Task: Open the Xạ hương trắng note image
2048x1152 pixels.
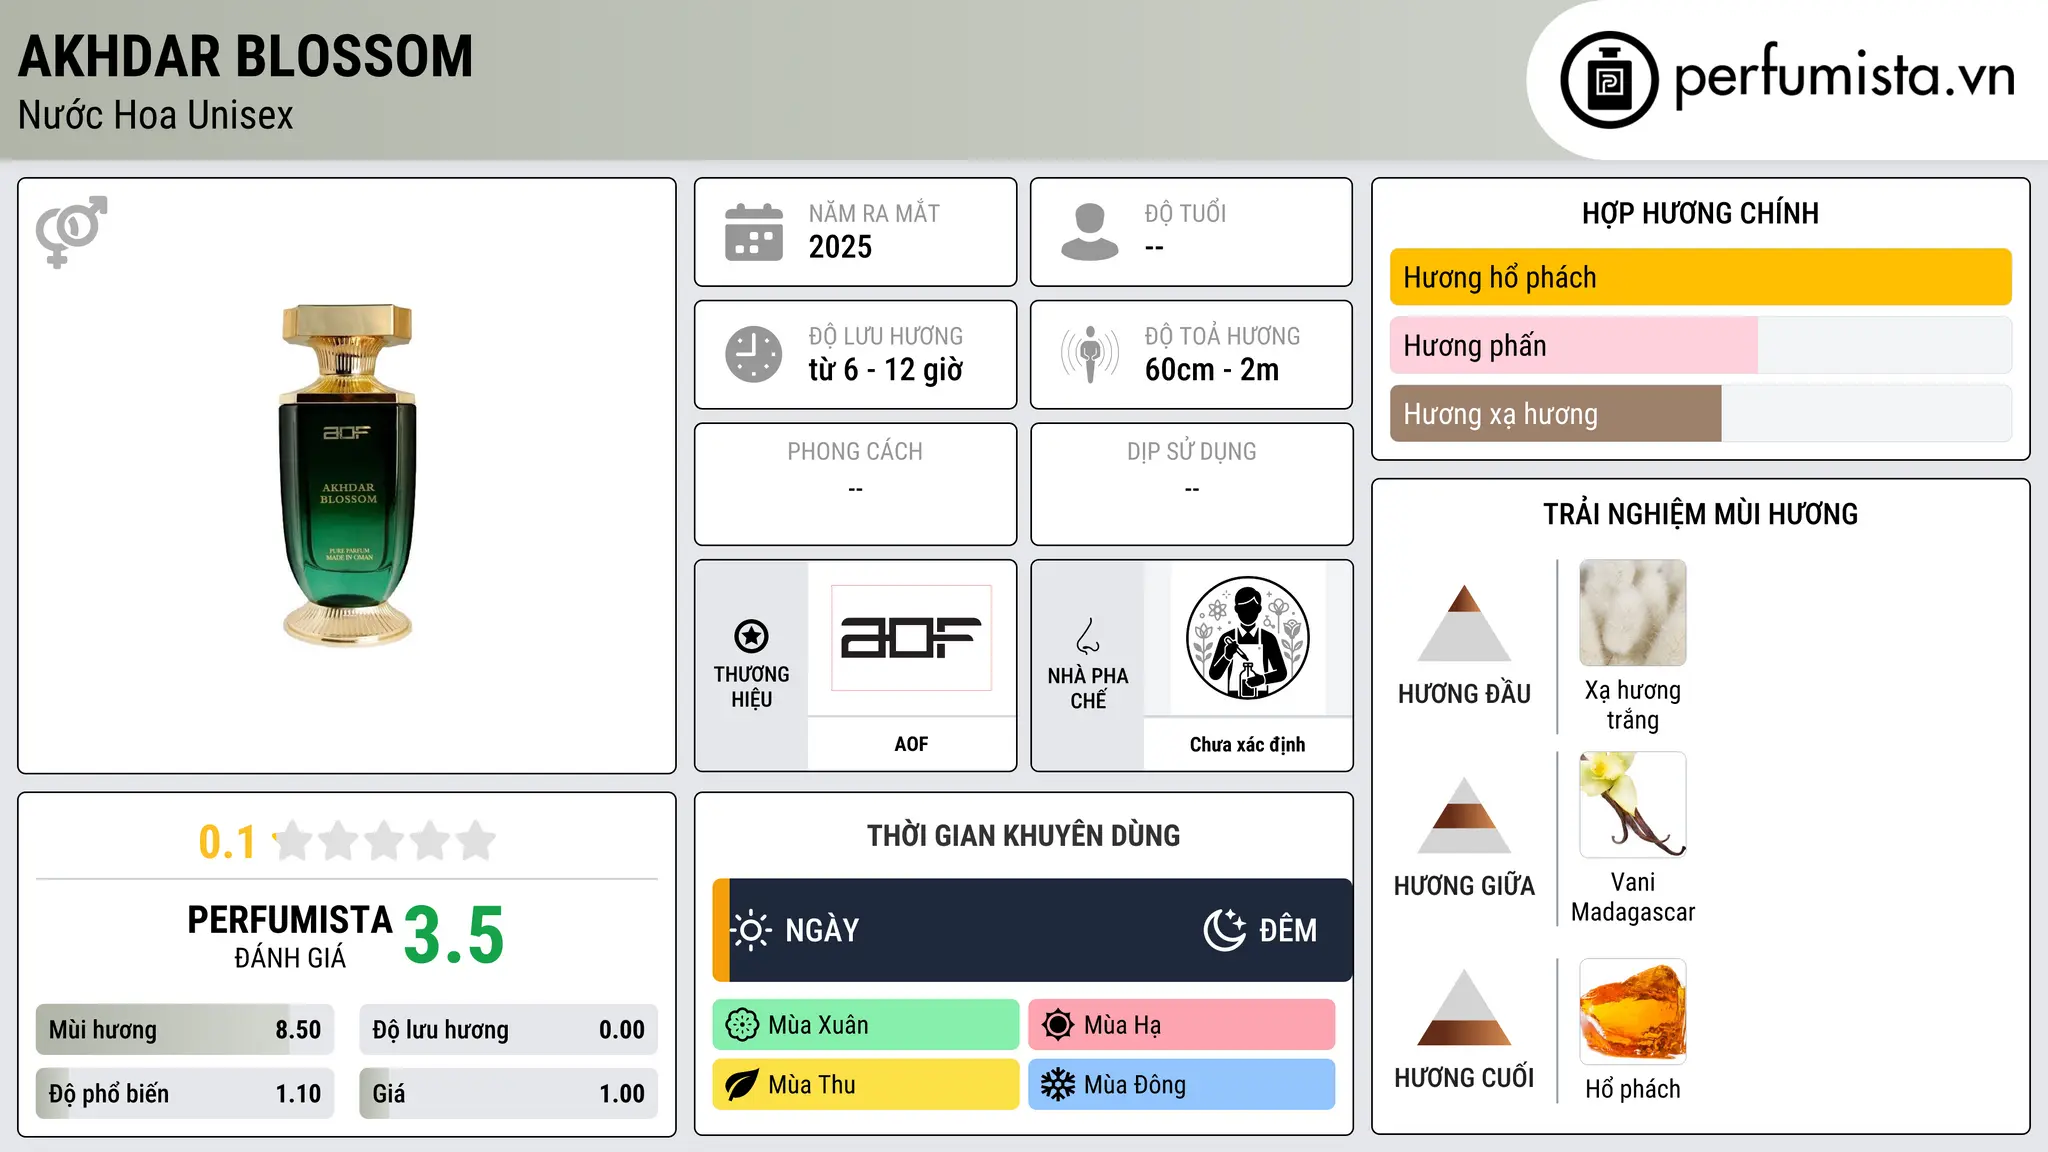Action: point(1633,613)
